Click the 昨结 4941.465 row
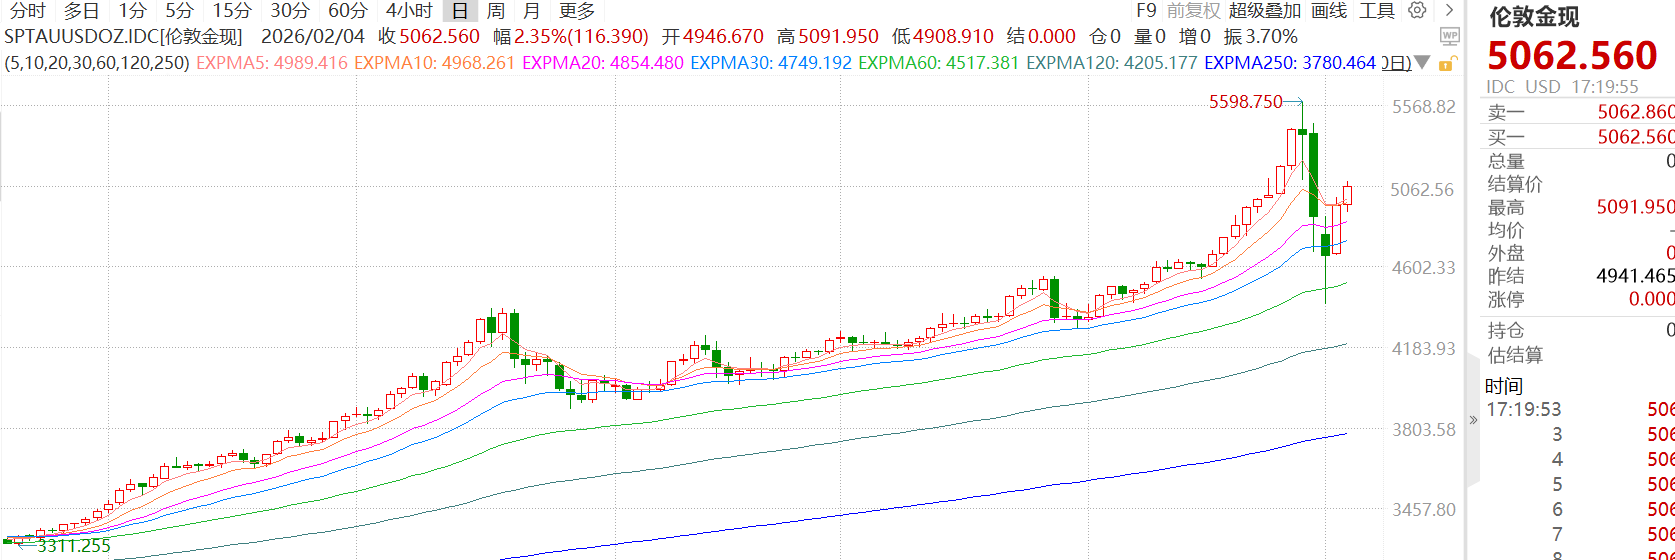1675x560 pixels. (x=1581, y=276)
